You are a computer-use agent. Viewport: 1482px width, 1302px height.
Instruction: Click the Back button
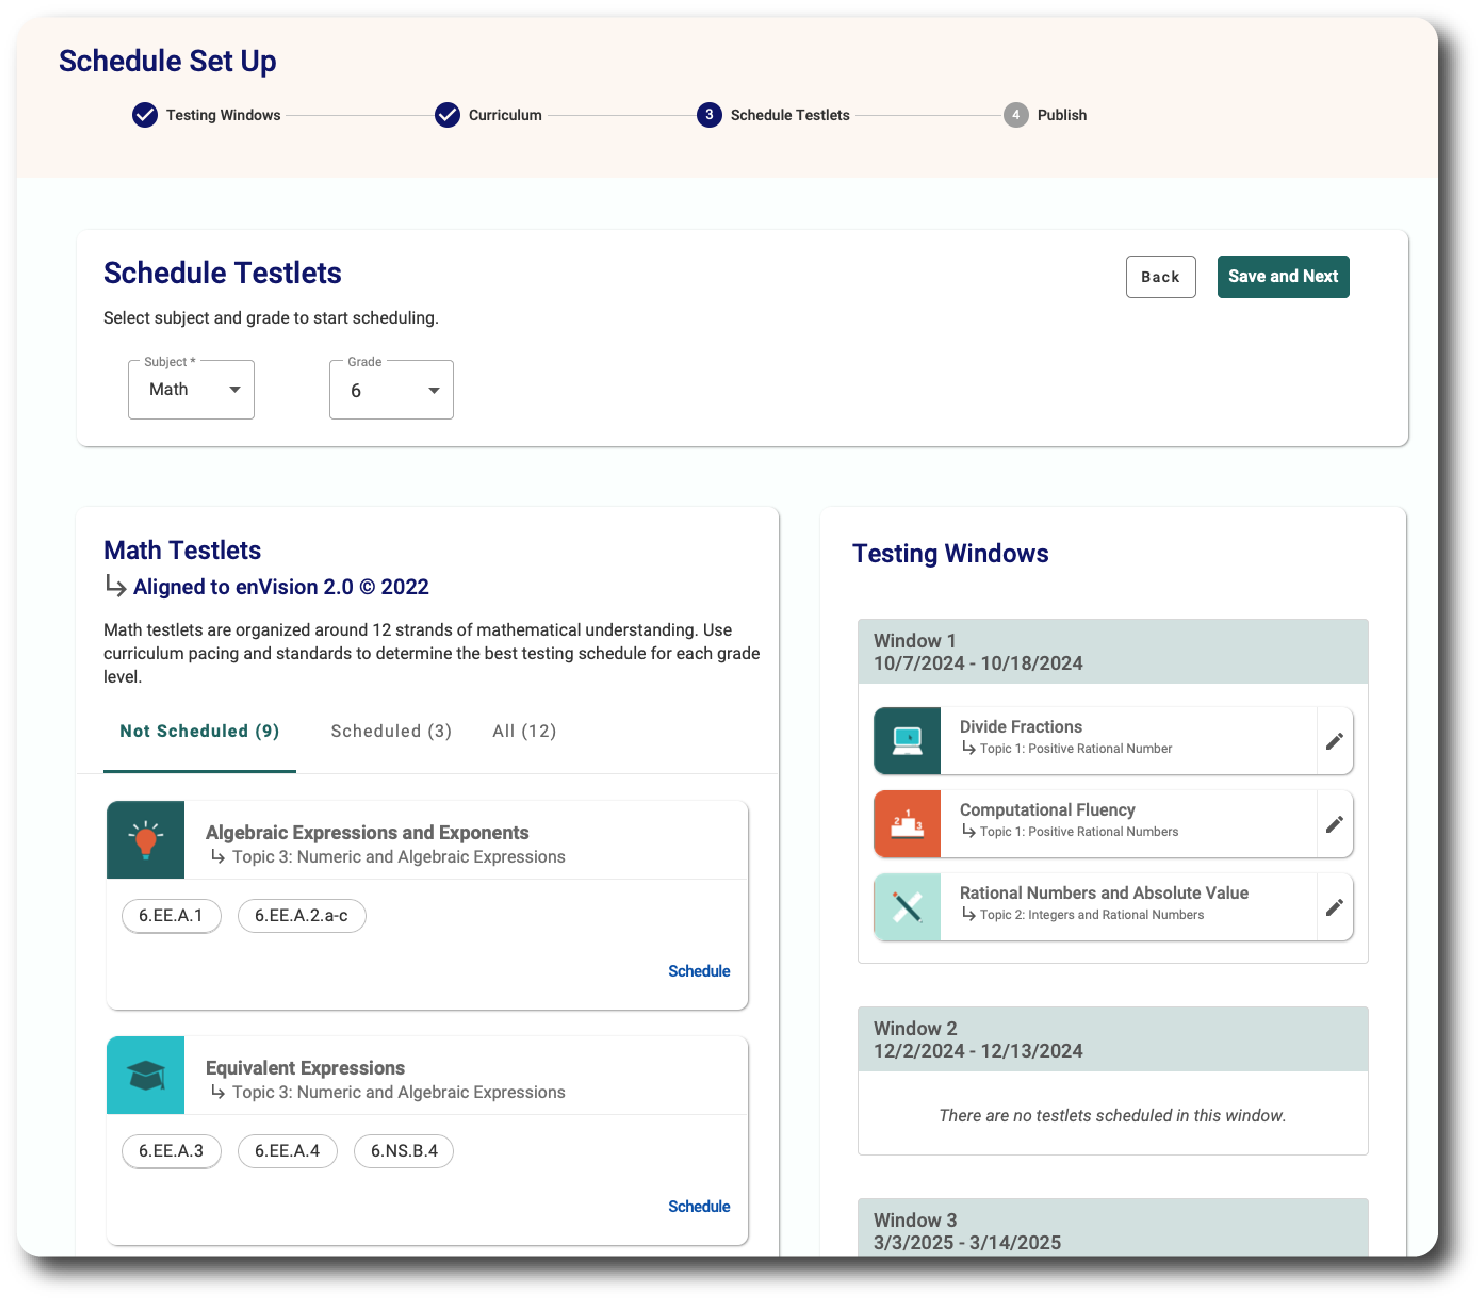pos(1160,277)
